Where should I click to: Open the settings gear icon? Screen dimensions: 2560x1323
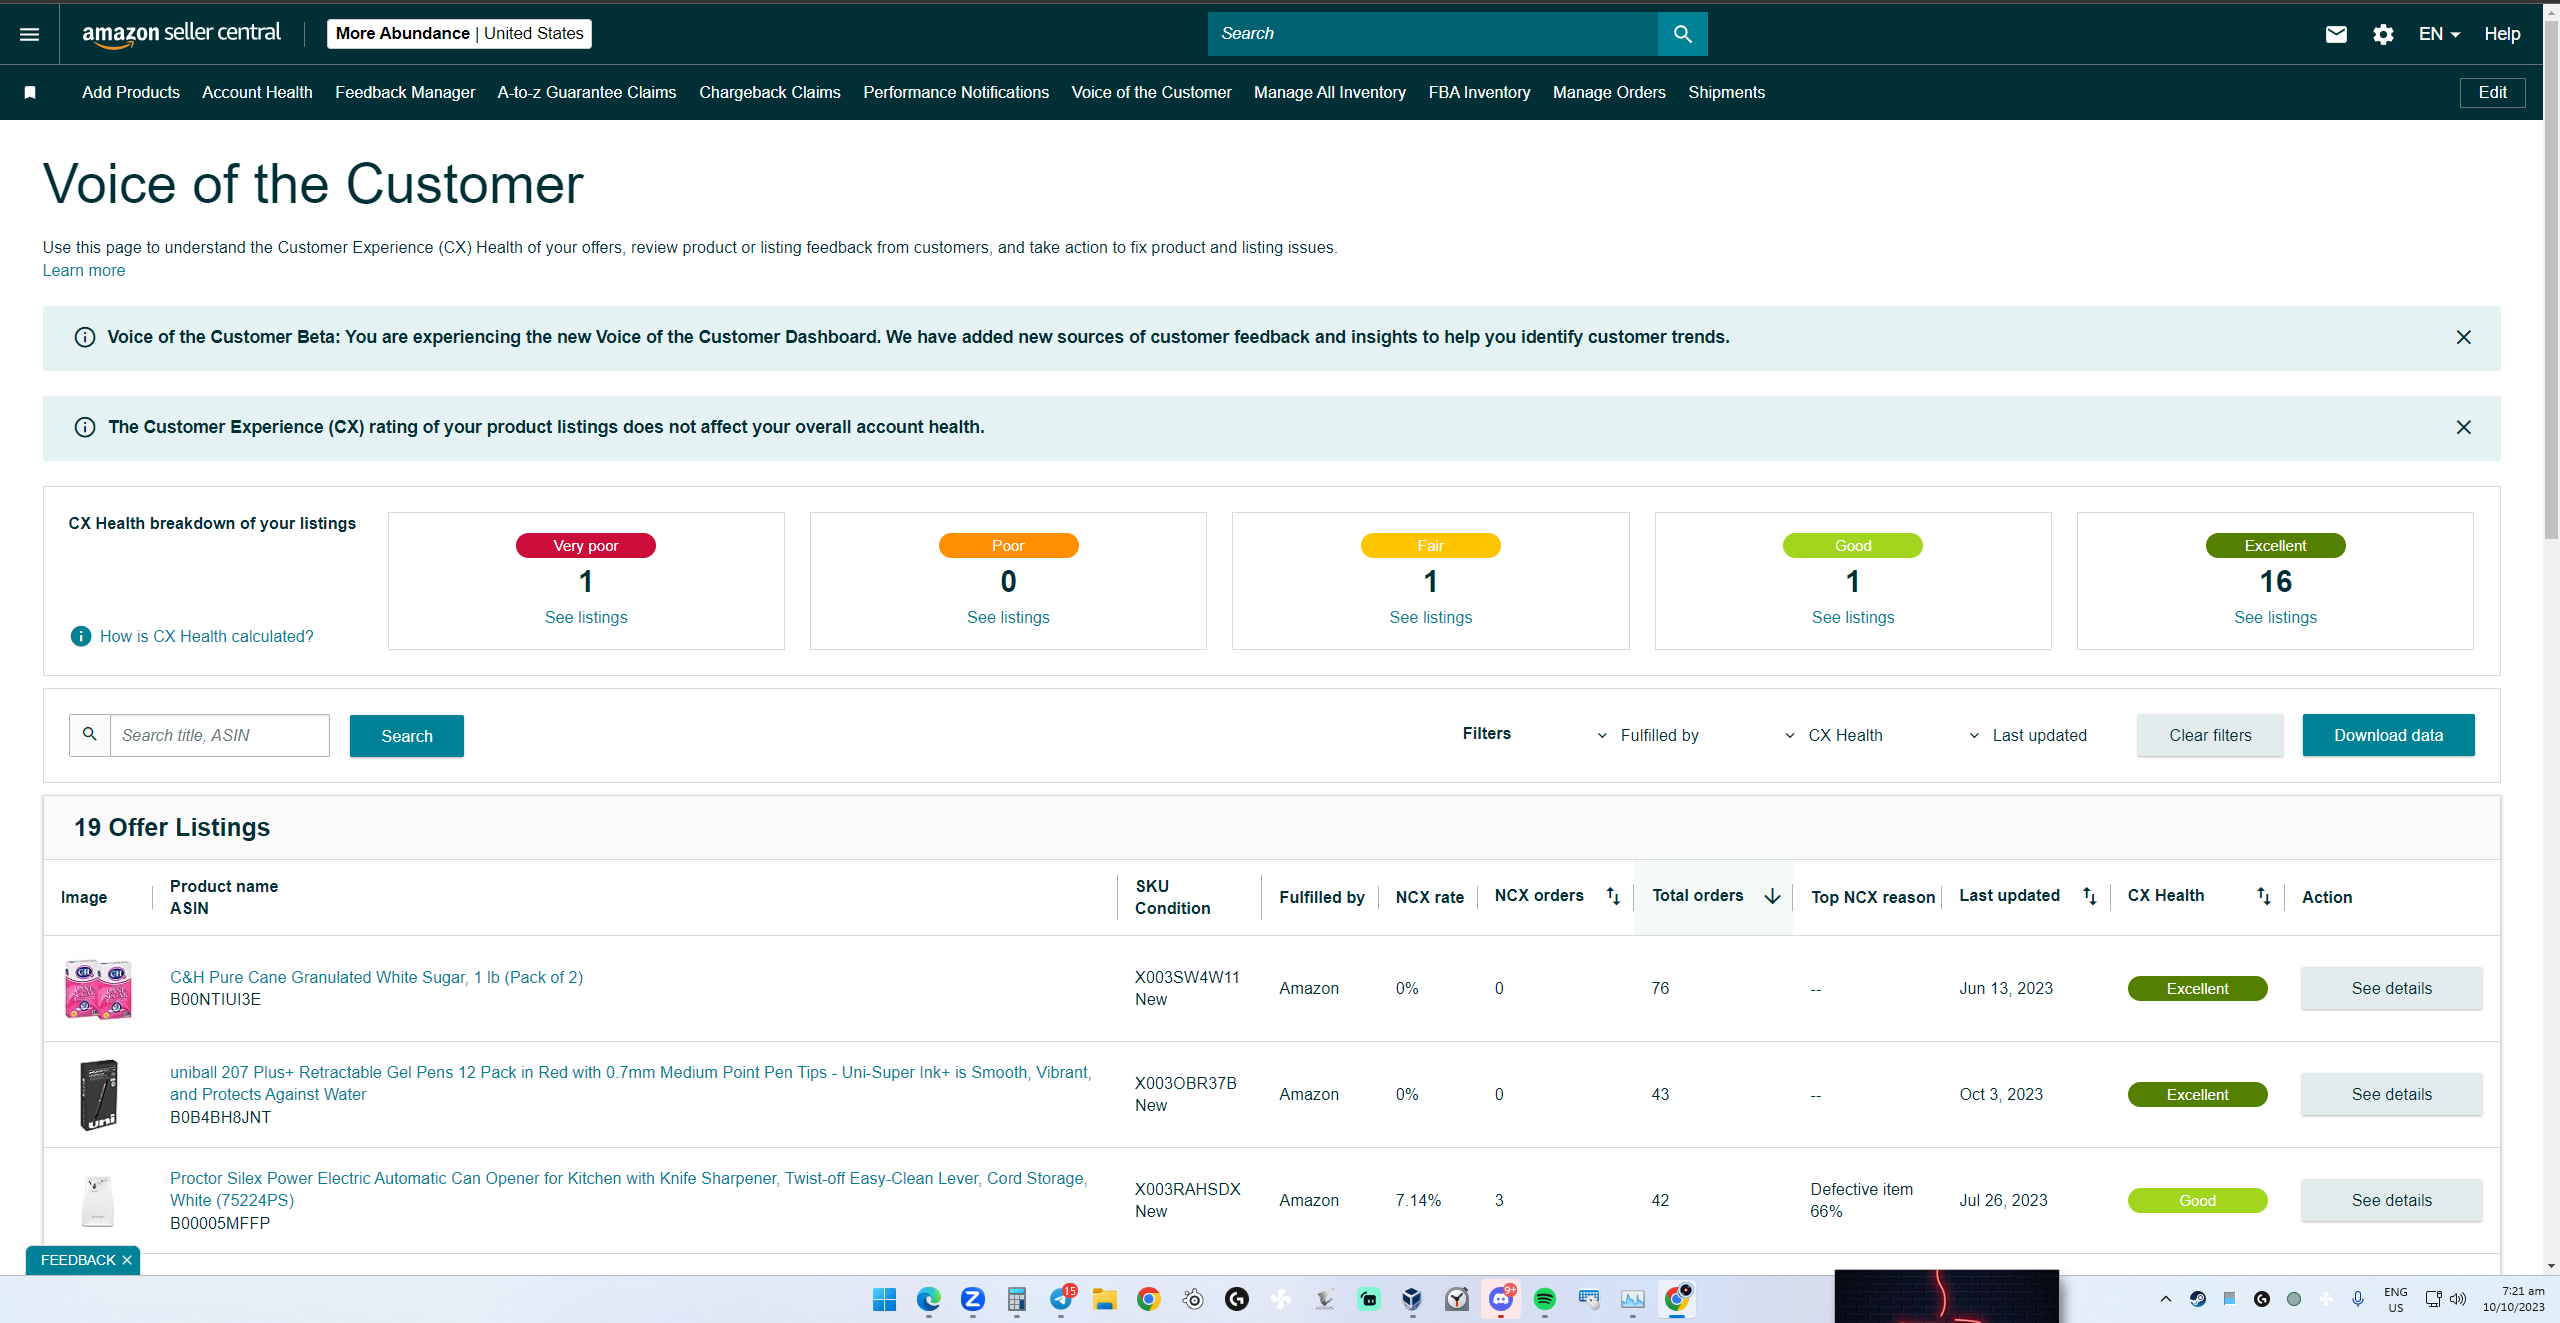[2383, 34]
